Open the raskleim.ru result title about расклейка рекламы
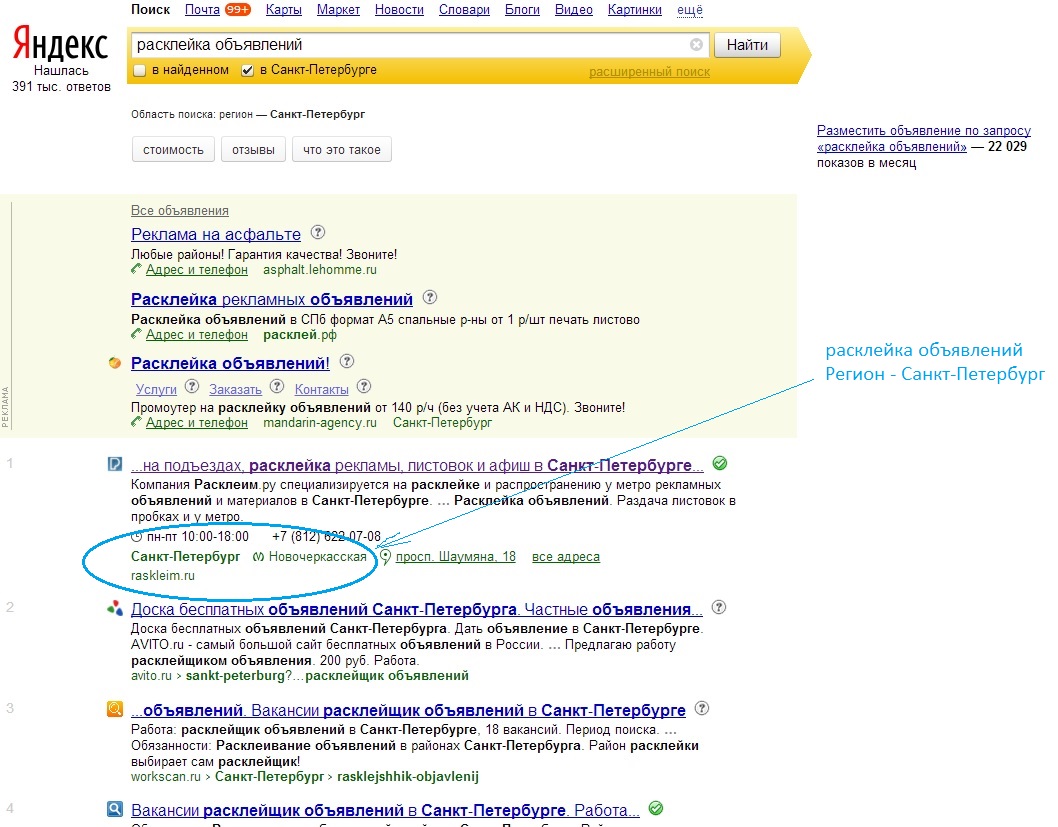Viewport: 1058px width, 827px height. [417, 465]
